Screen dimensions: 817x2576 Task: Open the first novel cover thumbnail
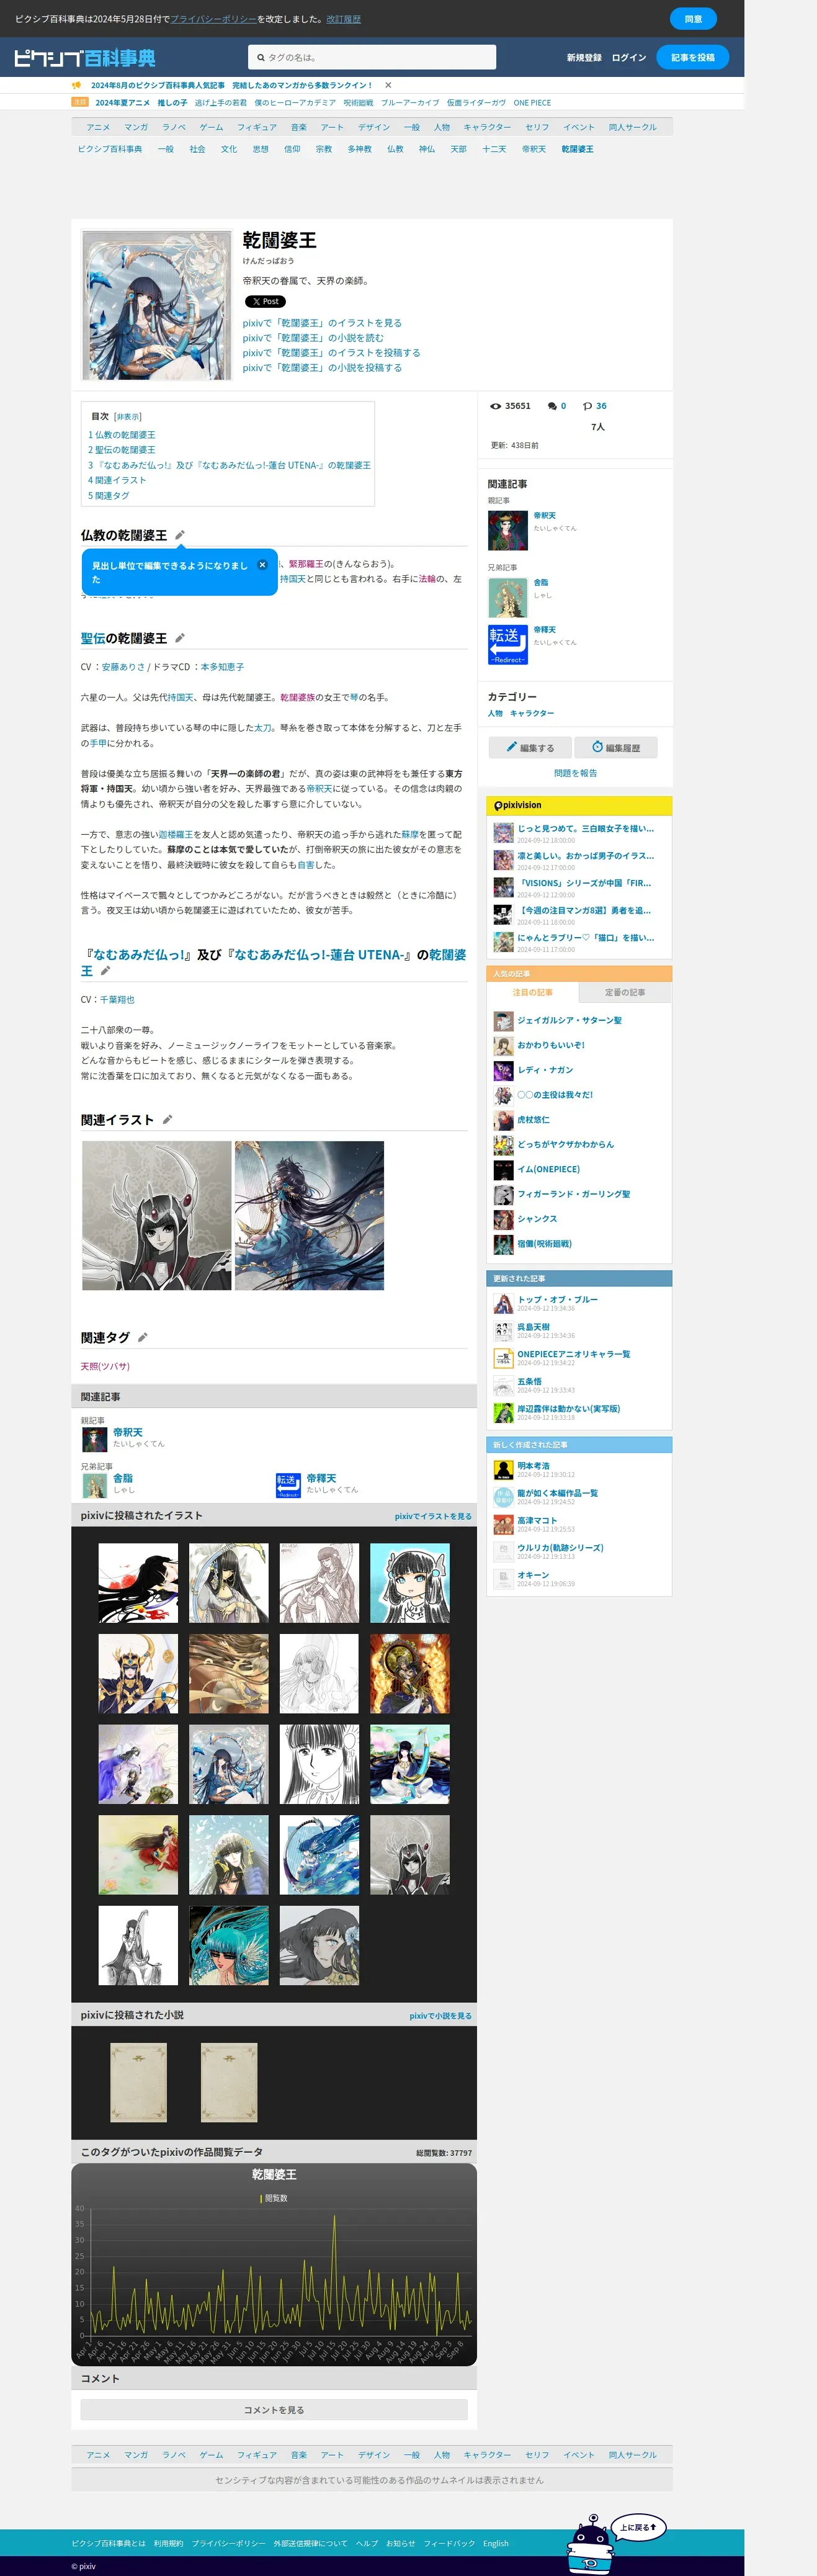click(x=138, y=2082)
